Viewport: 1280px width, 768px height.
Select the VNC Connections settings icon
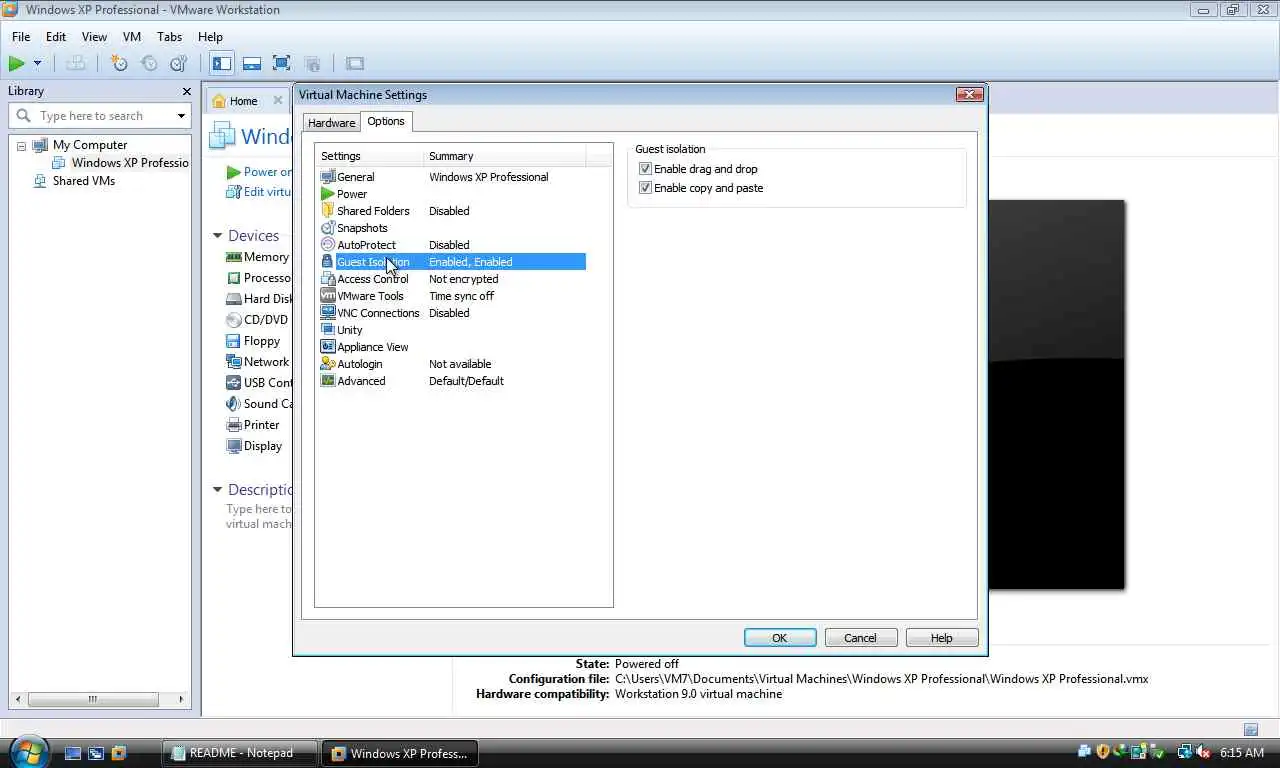point(328,313)
